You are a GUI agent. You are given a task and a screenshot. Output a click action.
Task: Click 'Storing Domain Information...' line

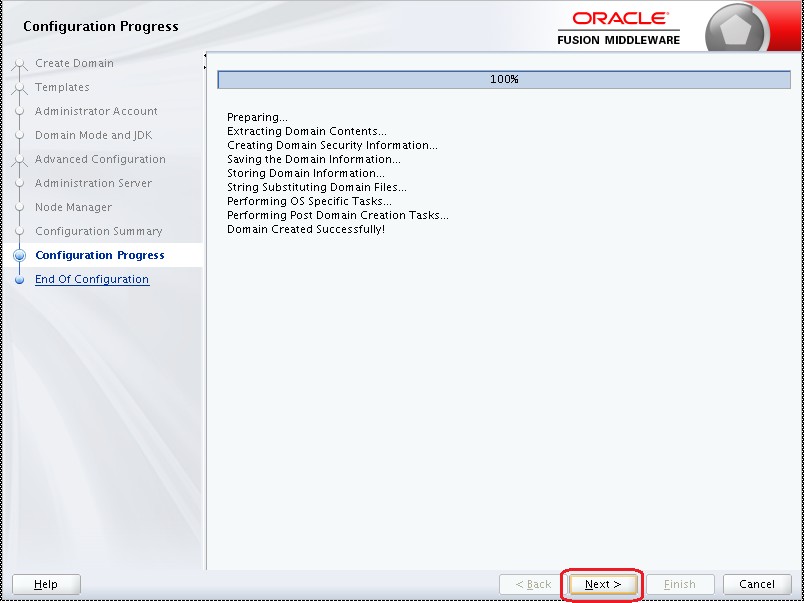tap(306, 173)
